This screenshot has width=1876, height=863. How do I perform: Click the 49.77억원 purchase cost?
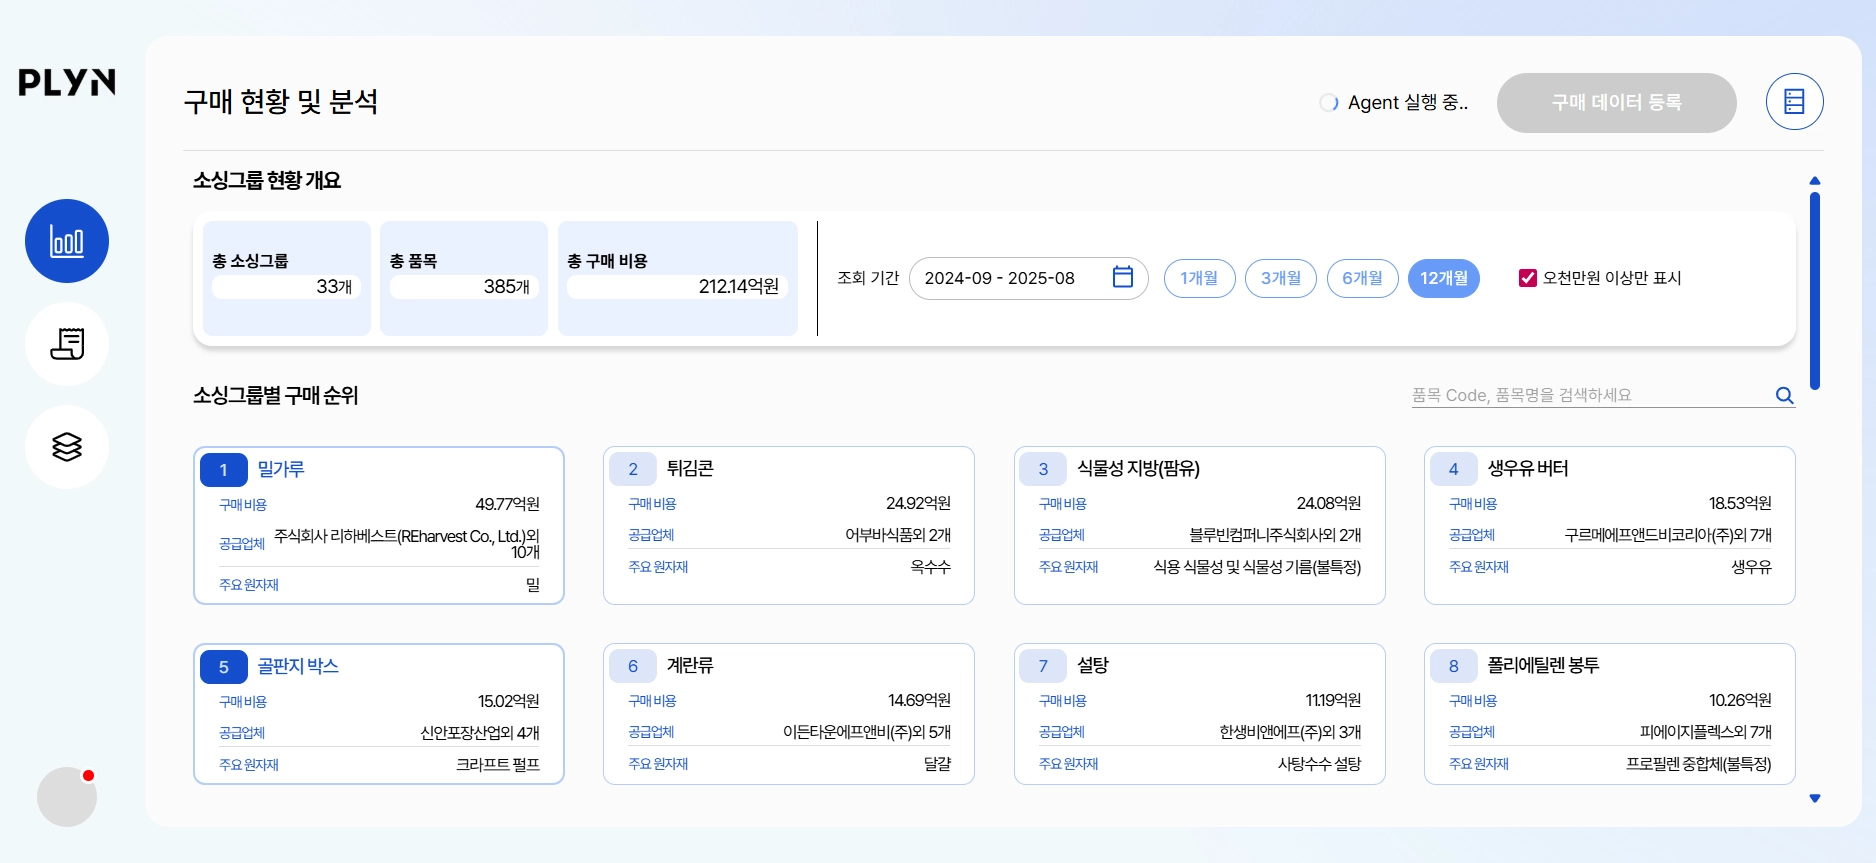coord(507,504)
